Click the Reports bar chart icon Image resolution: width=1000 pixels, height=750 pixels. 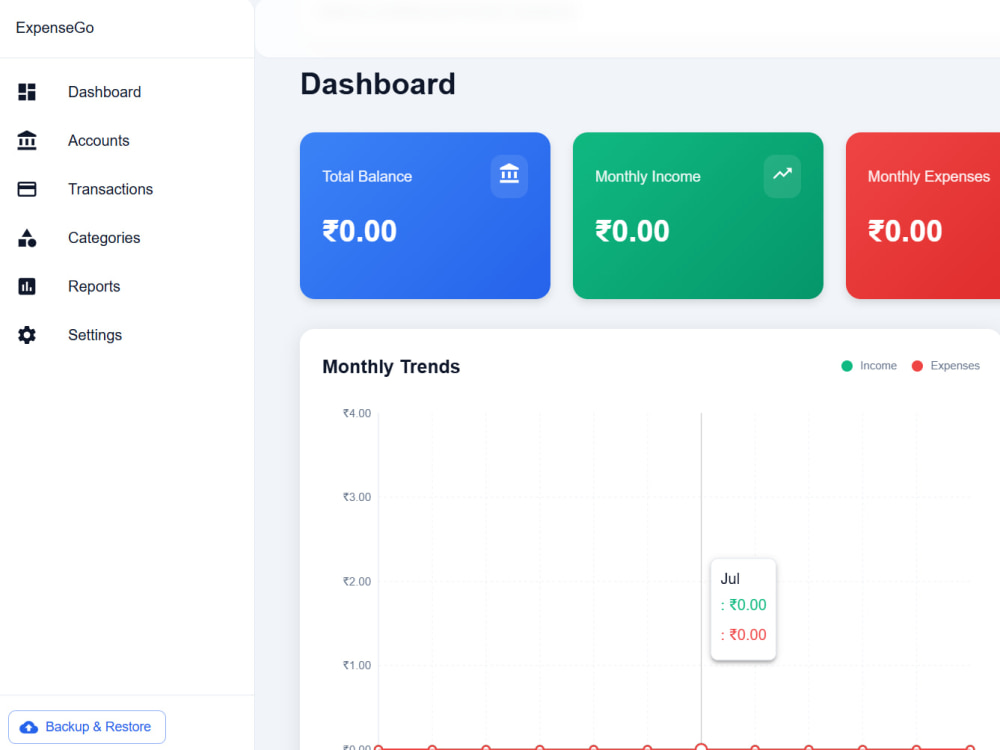point(27,286)
